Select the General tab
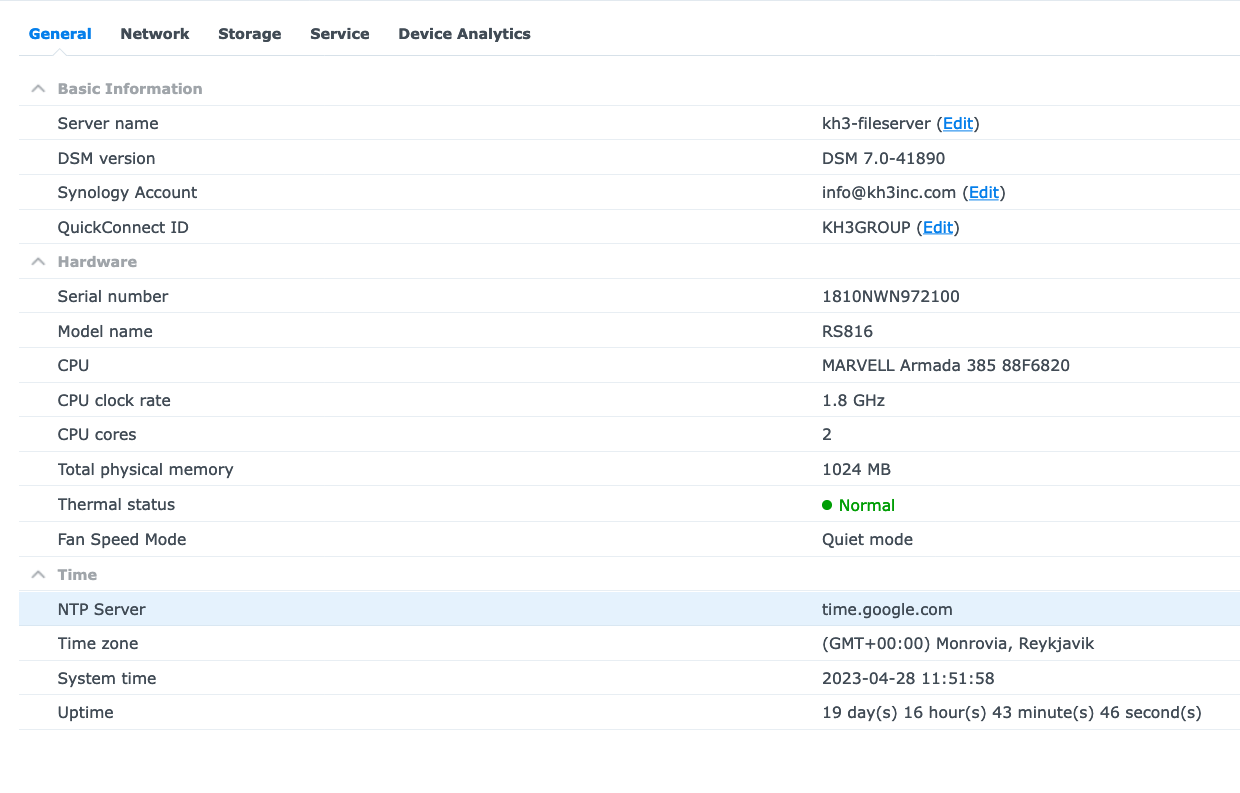The width and height of the screenshot is (1240, 793). pos(60,34)
